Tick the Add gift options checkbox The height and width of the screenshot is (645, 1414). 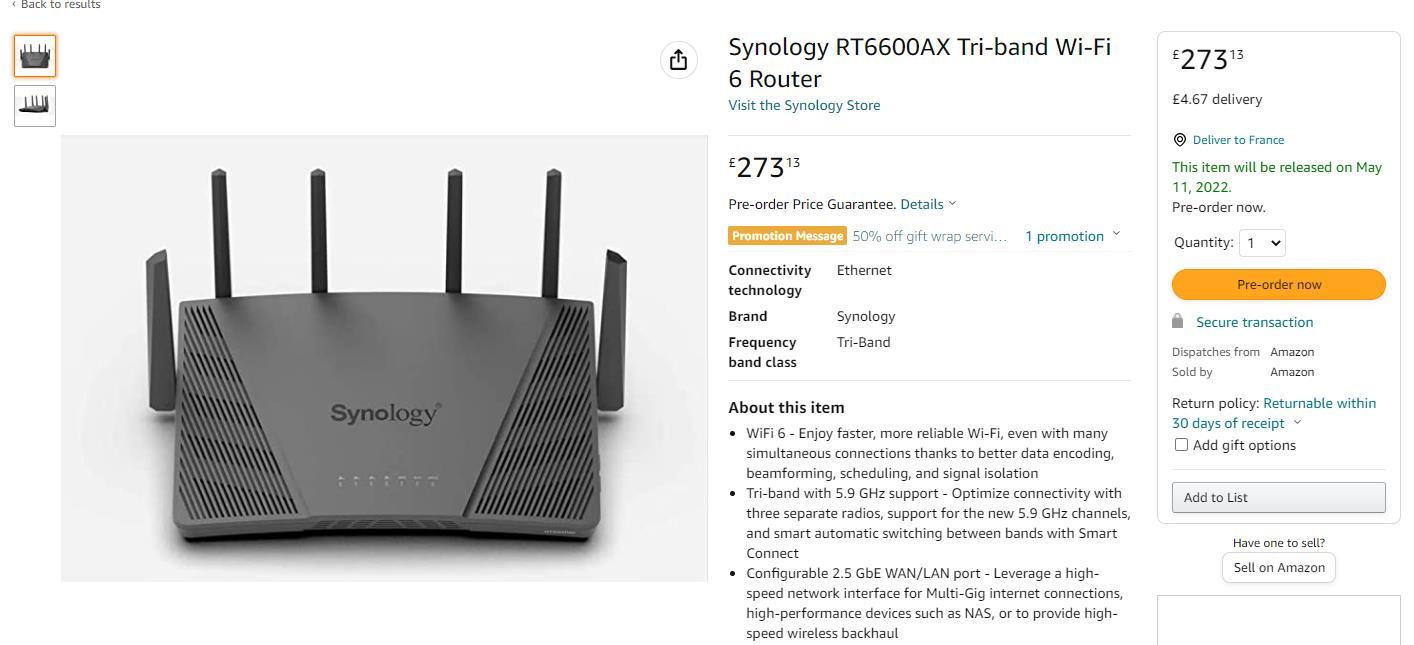(x=1181, y=445)
